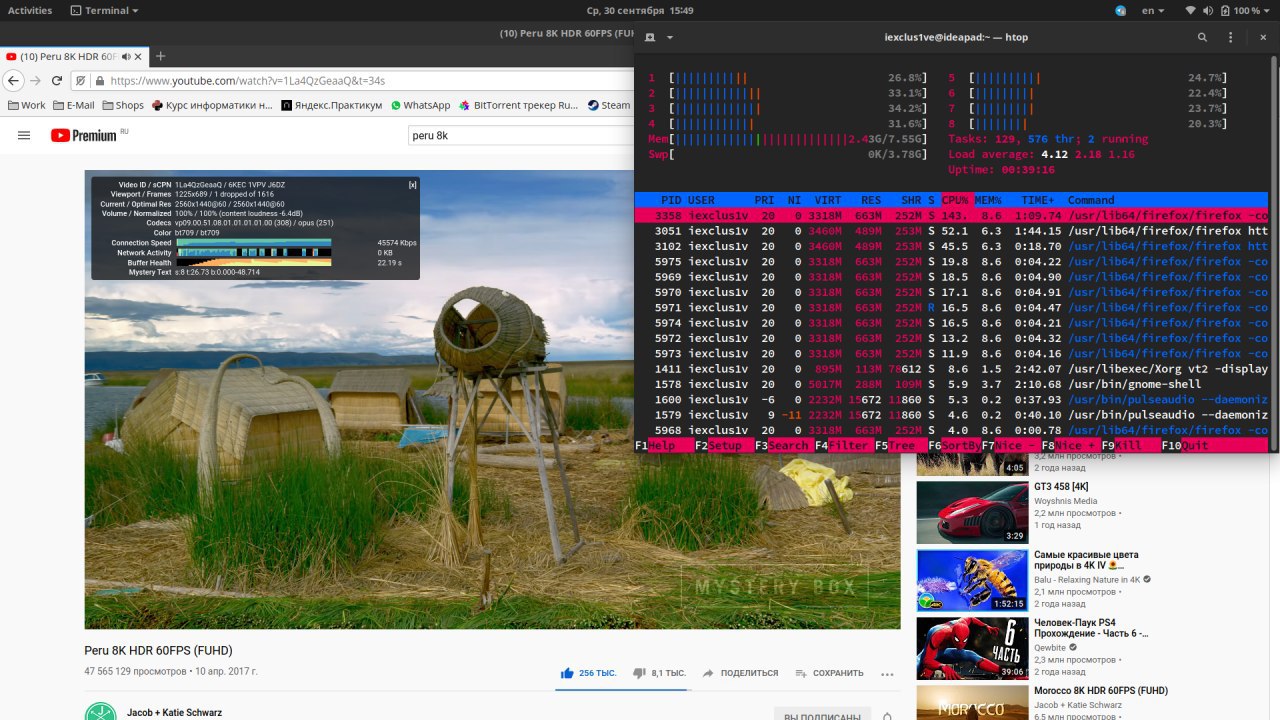Open a new browser tab
This screenshot has width=1280, height=720.
pos(160,56)
